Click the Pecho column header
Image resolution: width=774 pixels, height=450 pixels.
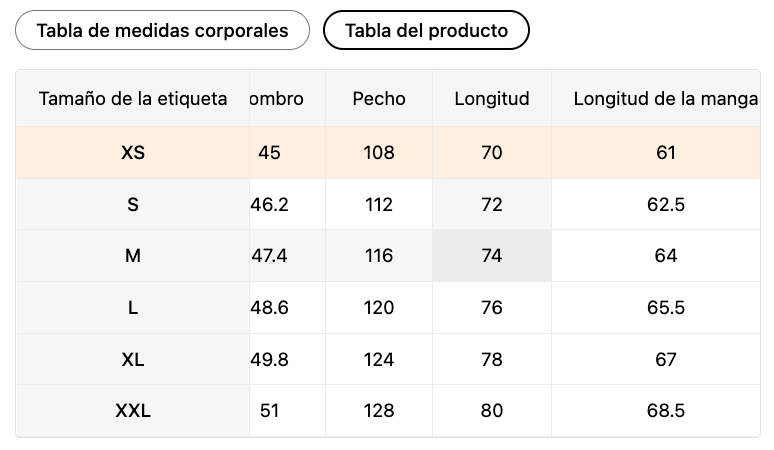pos(379,99)
